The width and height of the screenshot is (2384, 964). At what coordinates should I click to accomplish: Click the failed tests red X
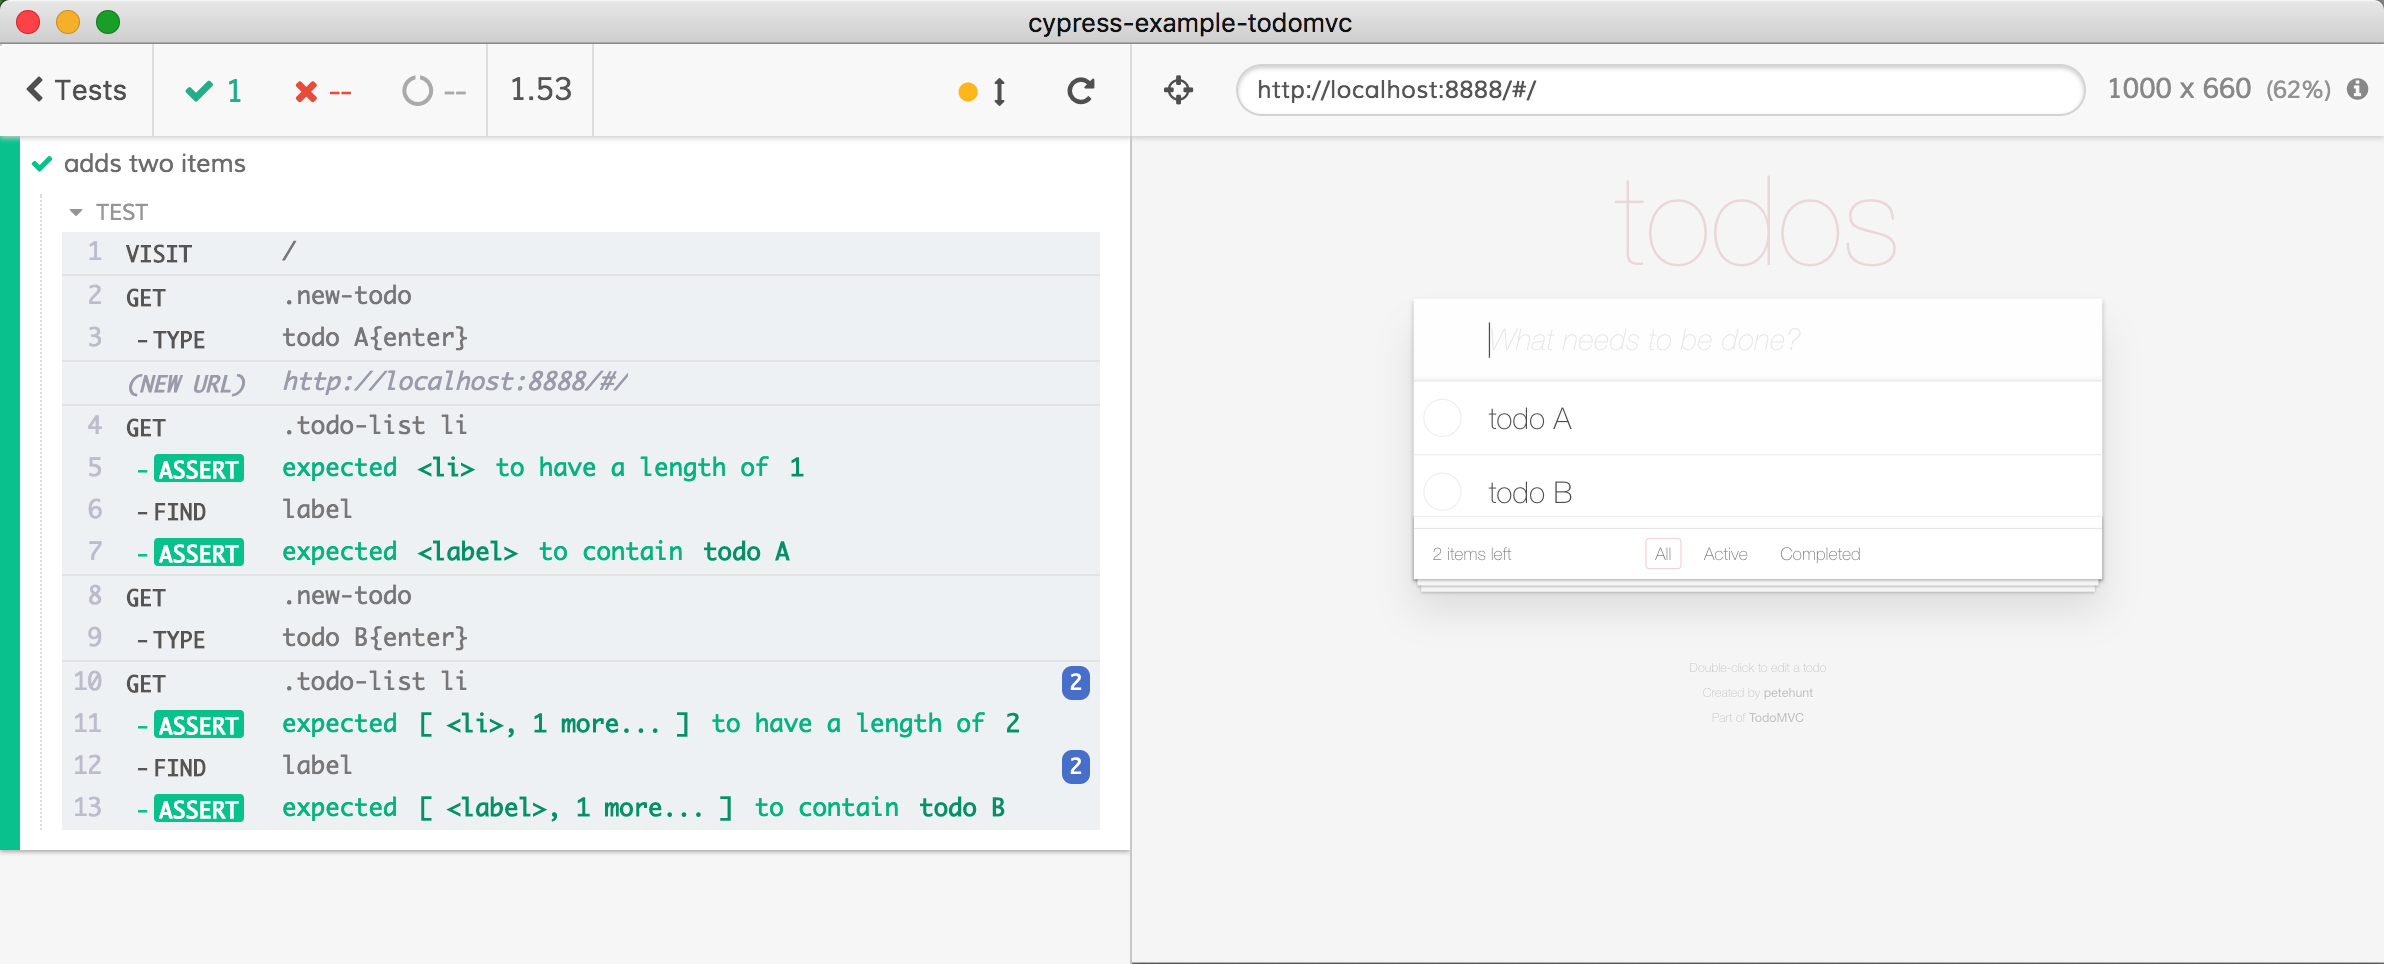[x=306, y=92]
